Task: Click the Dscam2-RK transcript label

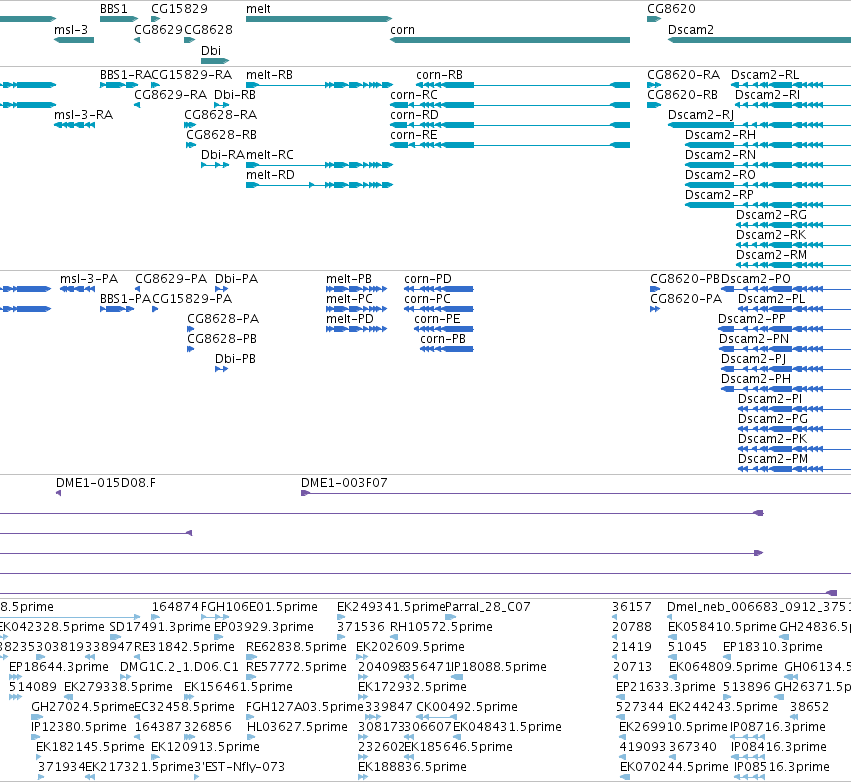Action: click(771, 235)
